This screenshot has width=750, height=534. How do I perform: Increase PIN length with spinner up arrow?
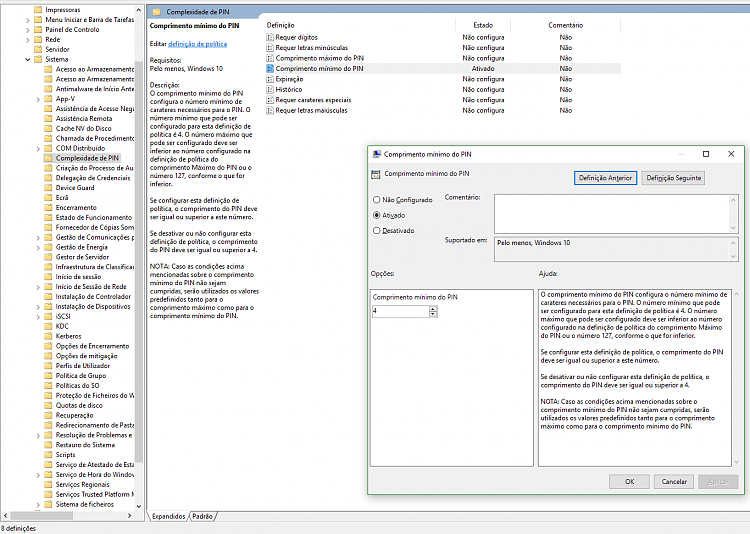click(433, 309)
